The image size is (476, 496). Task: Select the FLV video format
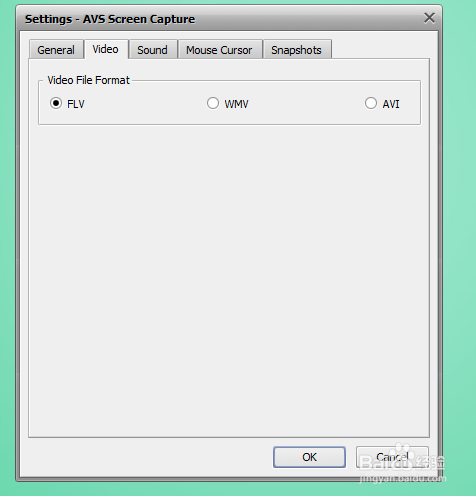point(67,104)
